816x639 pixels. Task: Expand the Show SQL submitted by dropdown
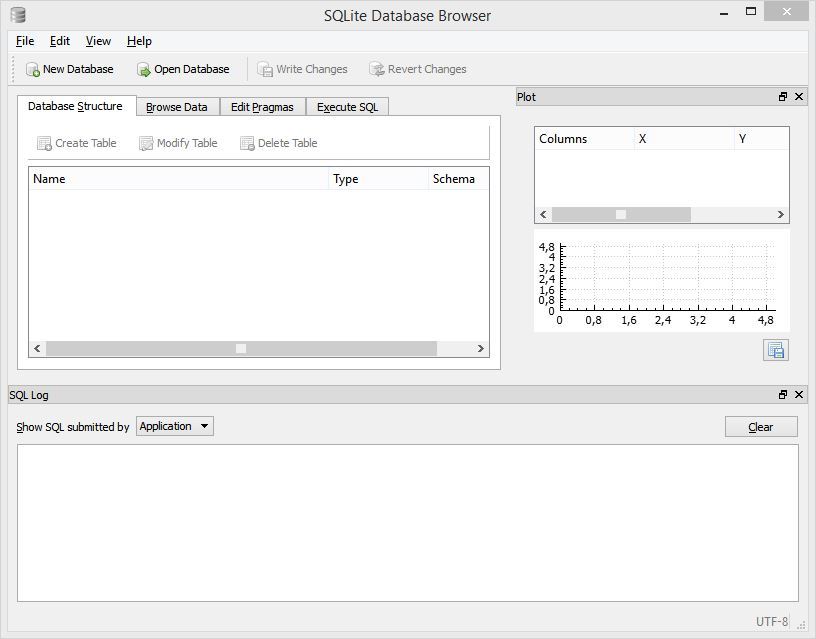coord(175,426)
